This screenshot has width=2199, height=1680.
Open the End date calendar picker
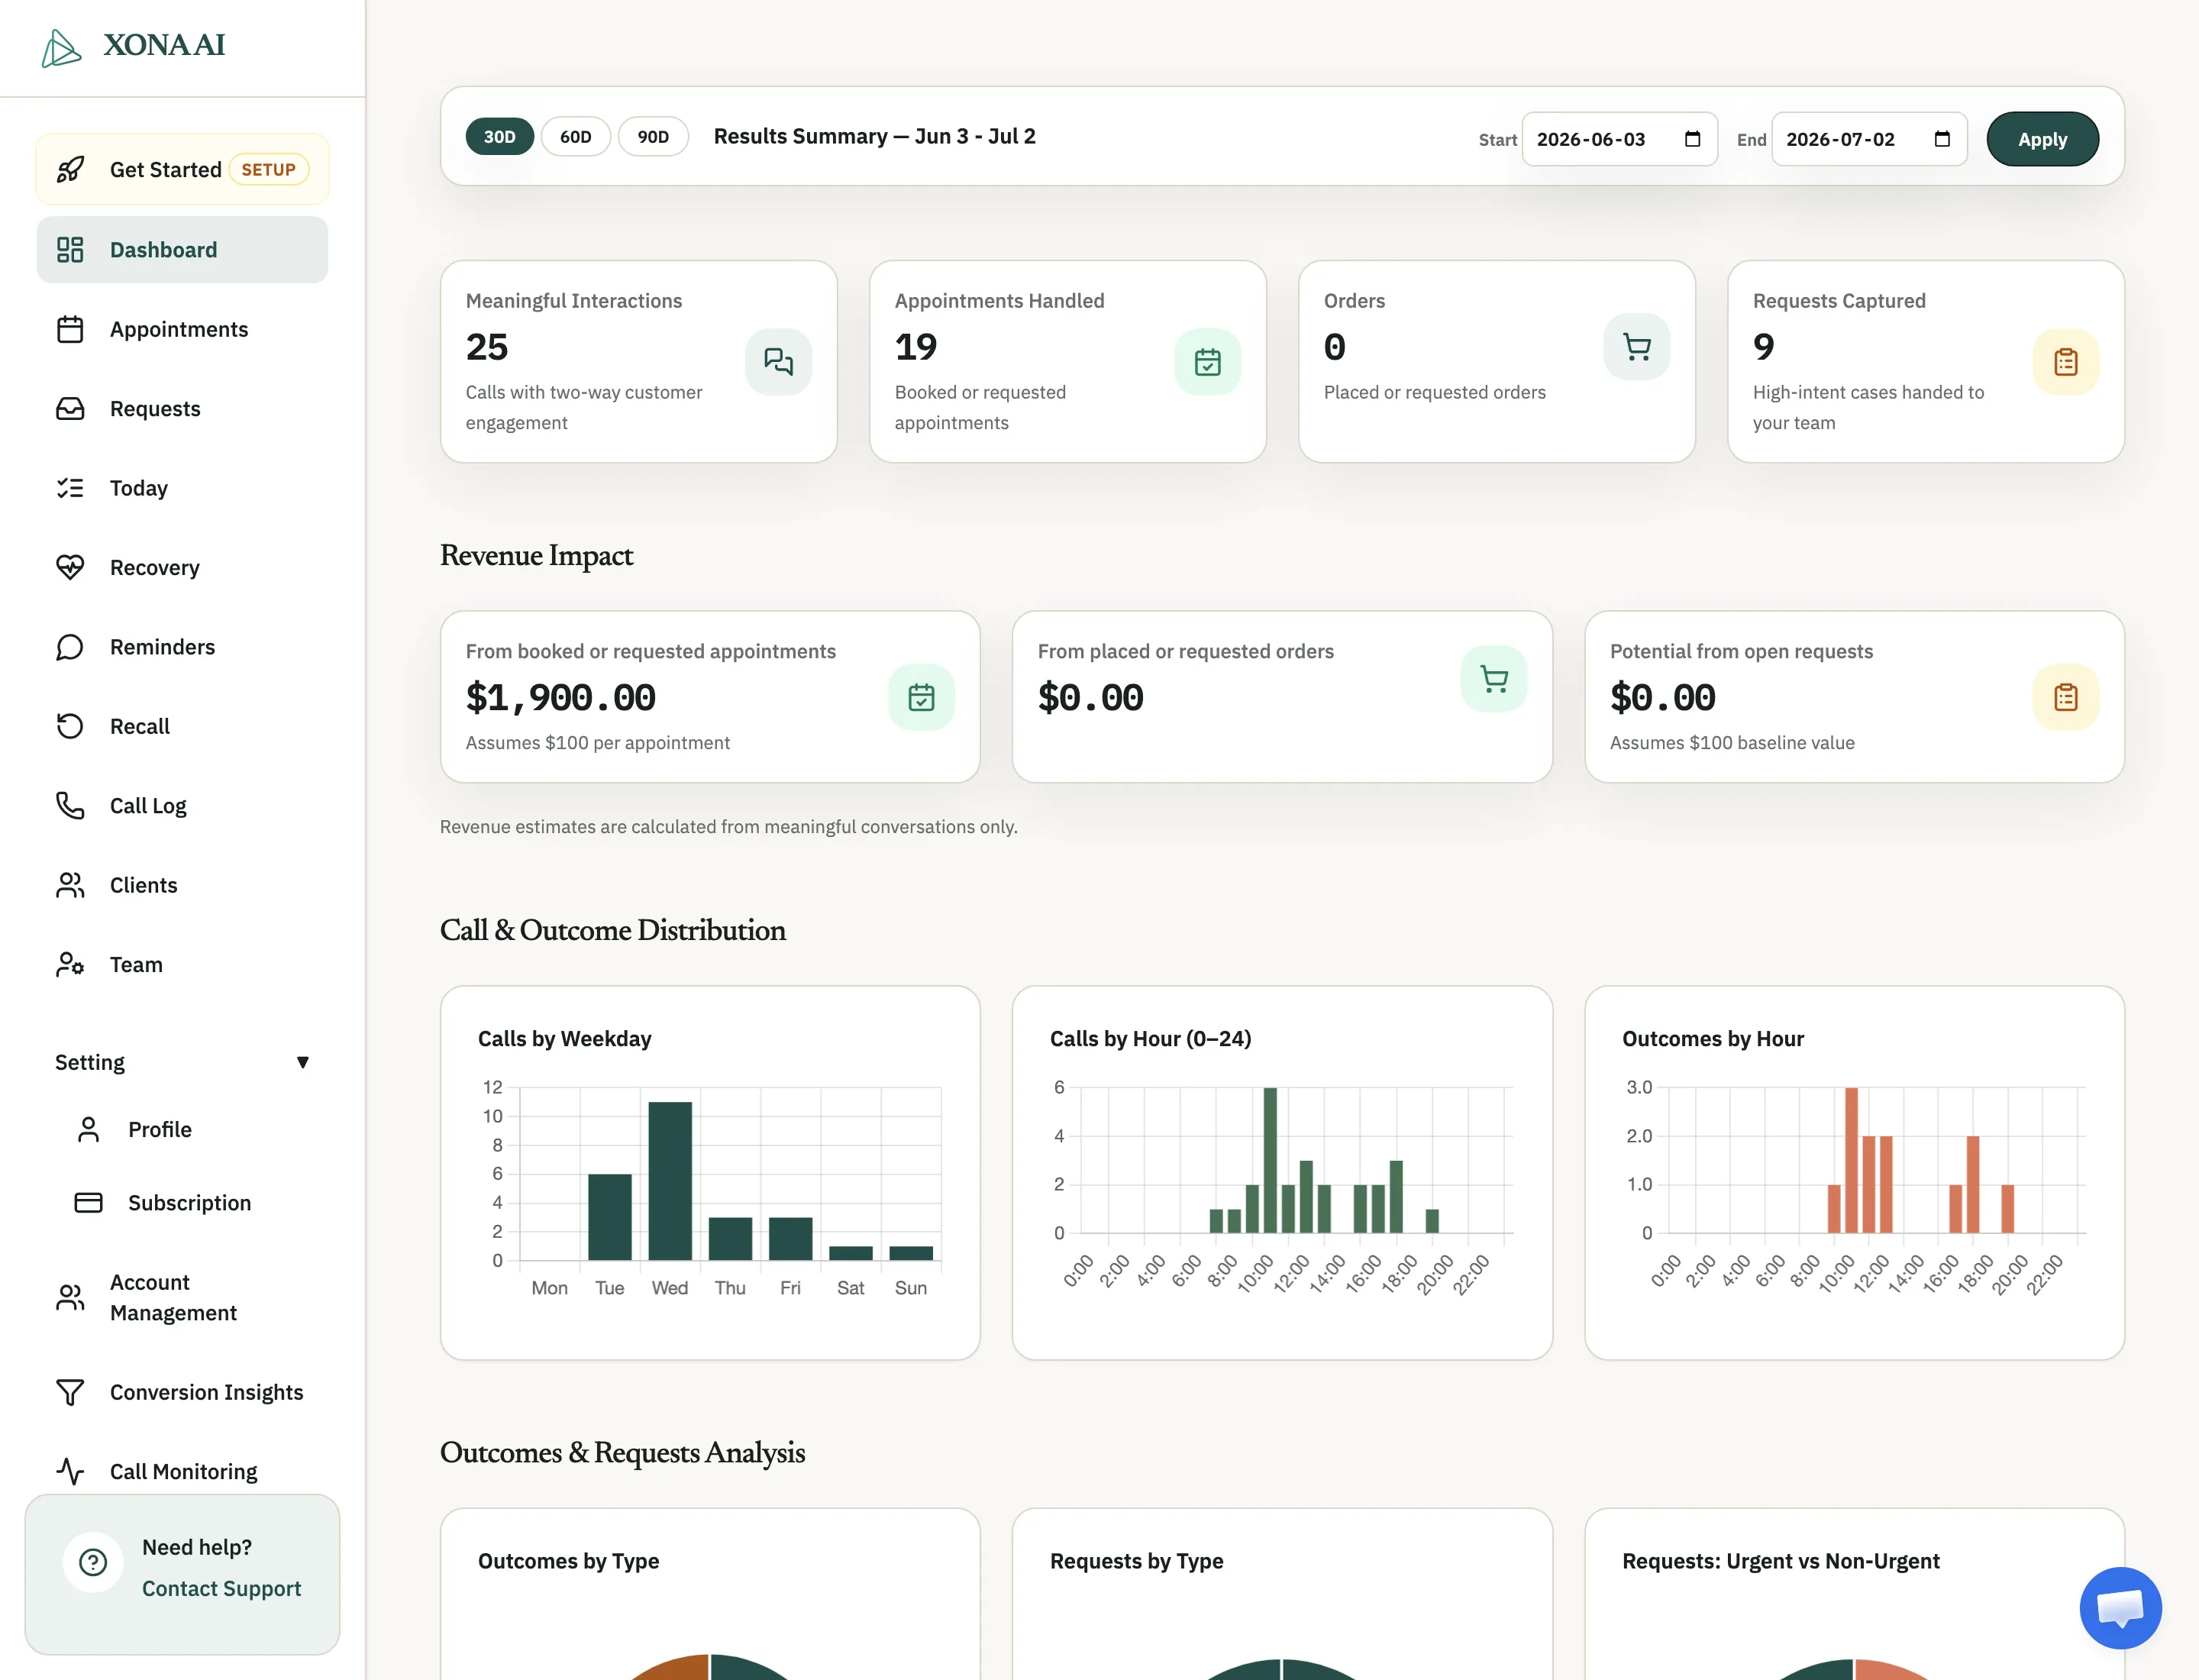(x=1941, y=139)
